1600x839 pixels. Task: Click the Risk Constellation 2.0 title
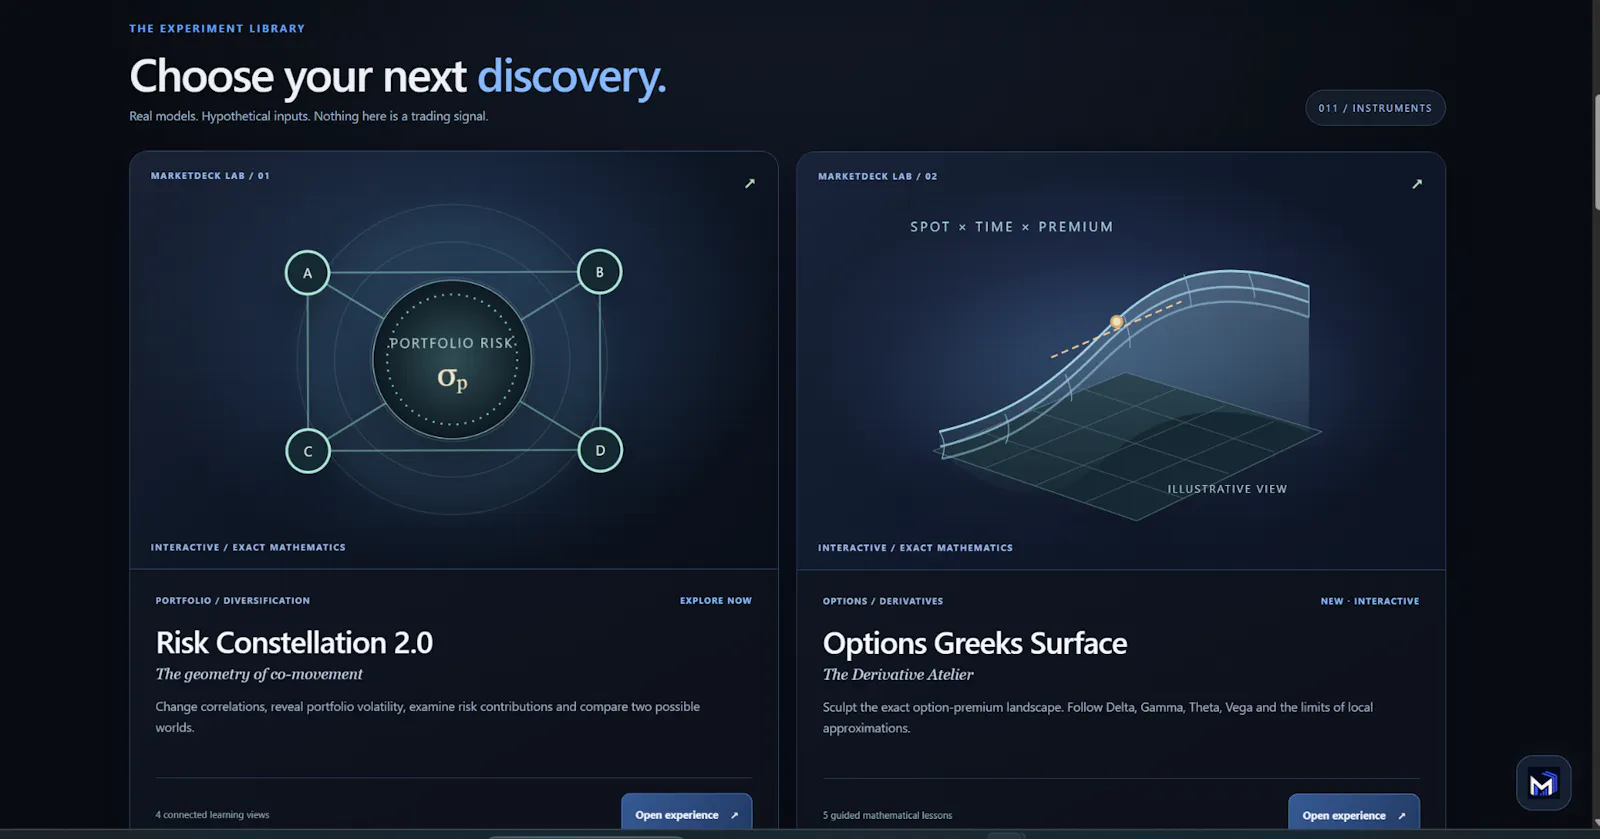(x=294, y=642)
